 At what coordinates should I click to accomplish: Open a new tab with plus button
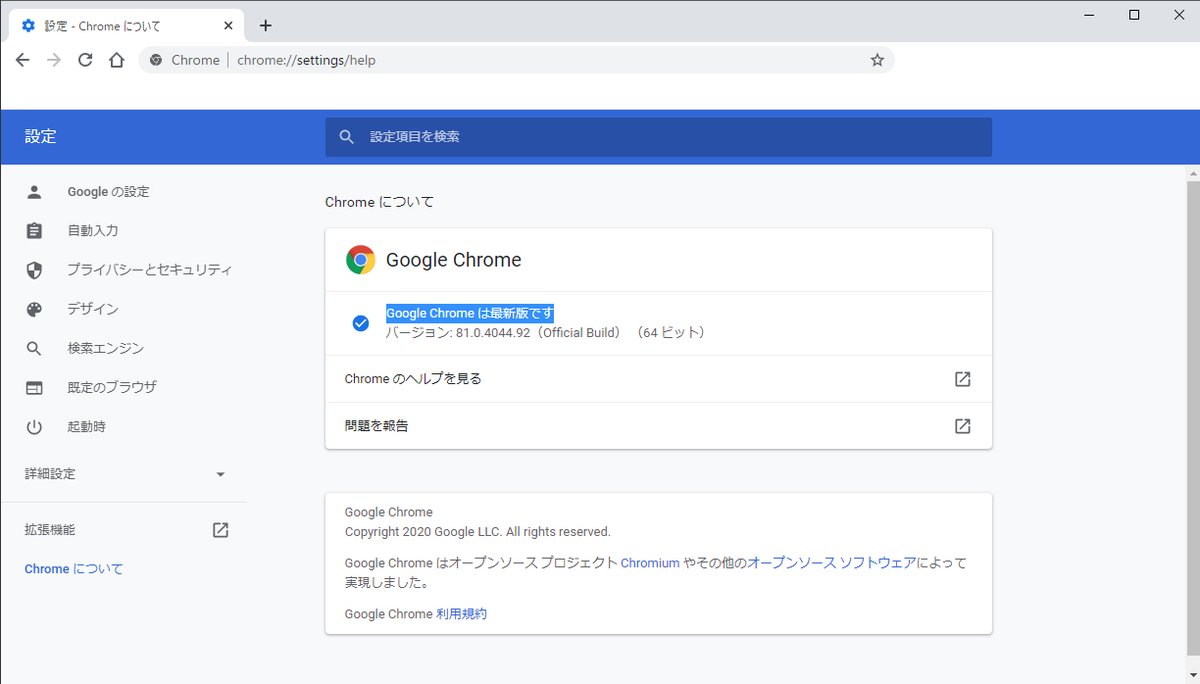[265, 25]
